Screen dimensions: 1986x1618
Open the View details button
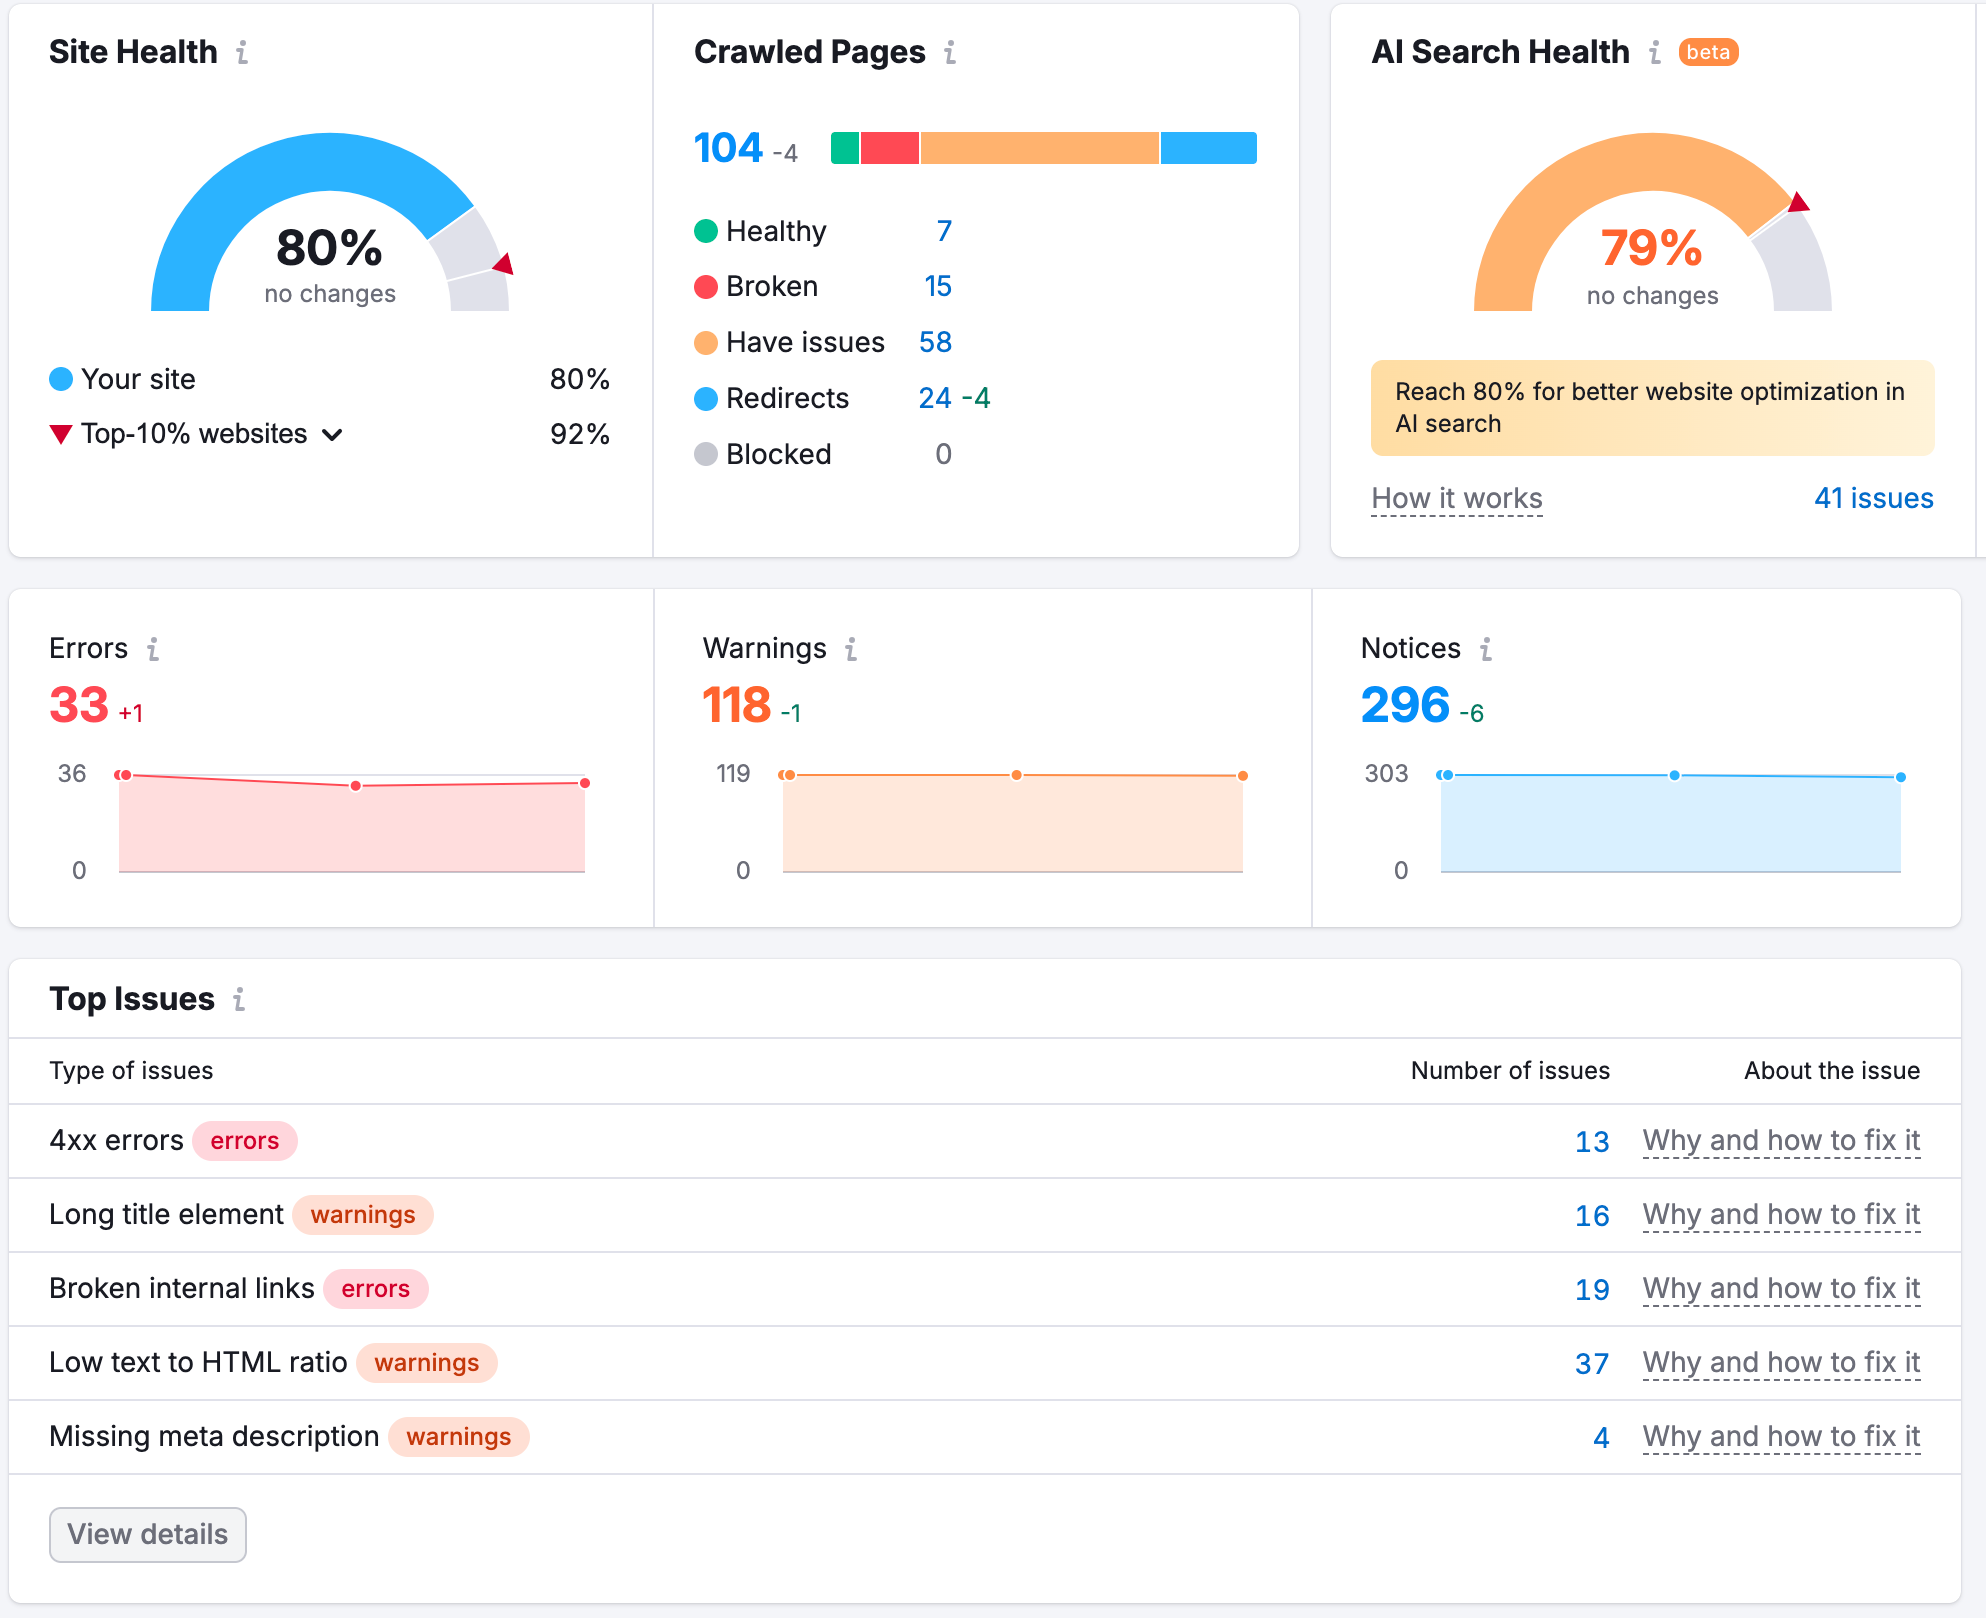tap(148, 1534)
